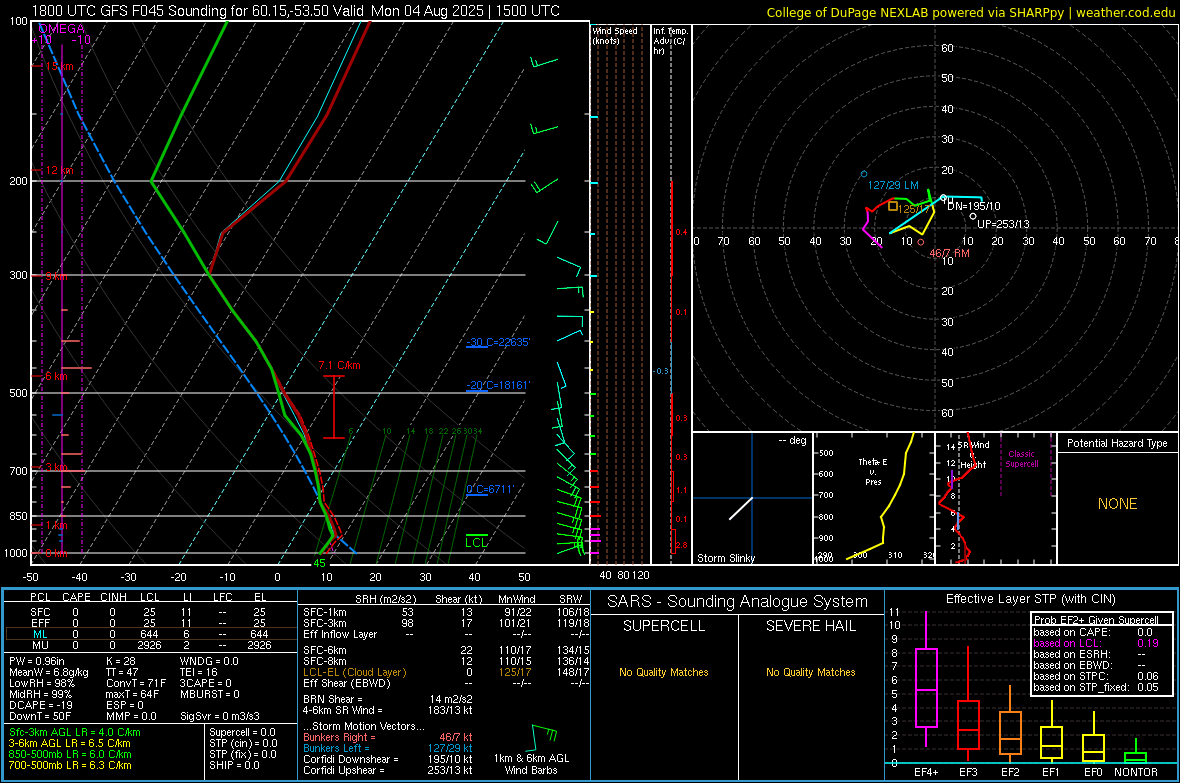Click the blue 'Bunkers Left =' label
This screenshot has height=783, width=1180.
pos(336,748)
